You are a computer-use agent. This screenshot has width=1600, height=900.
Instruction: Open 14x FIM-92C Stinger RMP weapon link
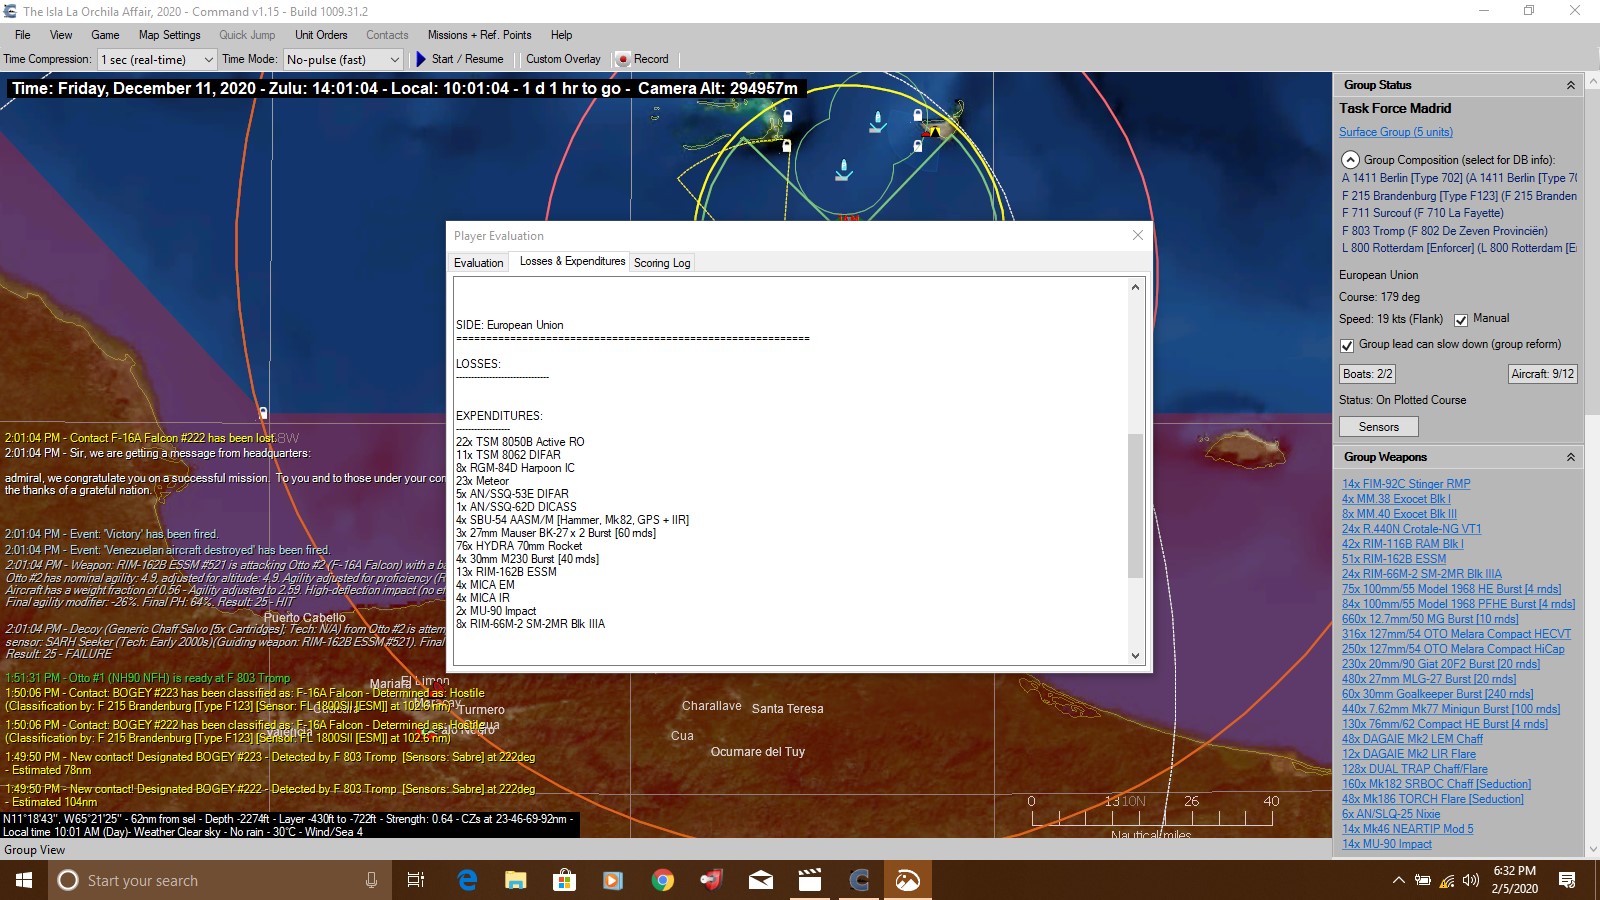point(1406,484)
